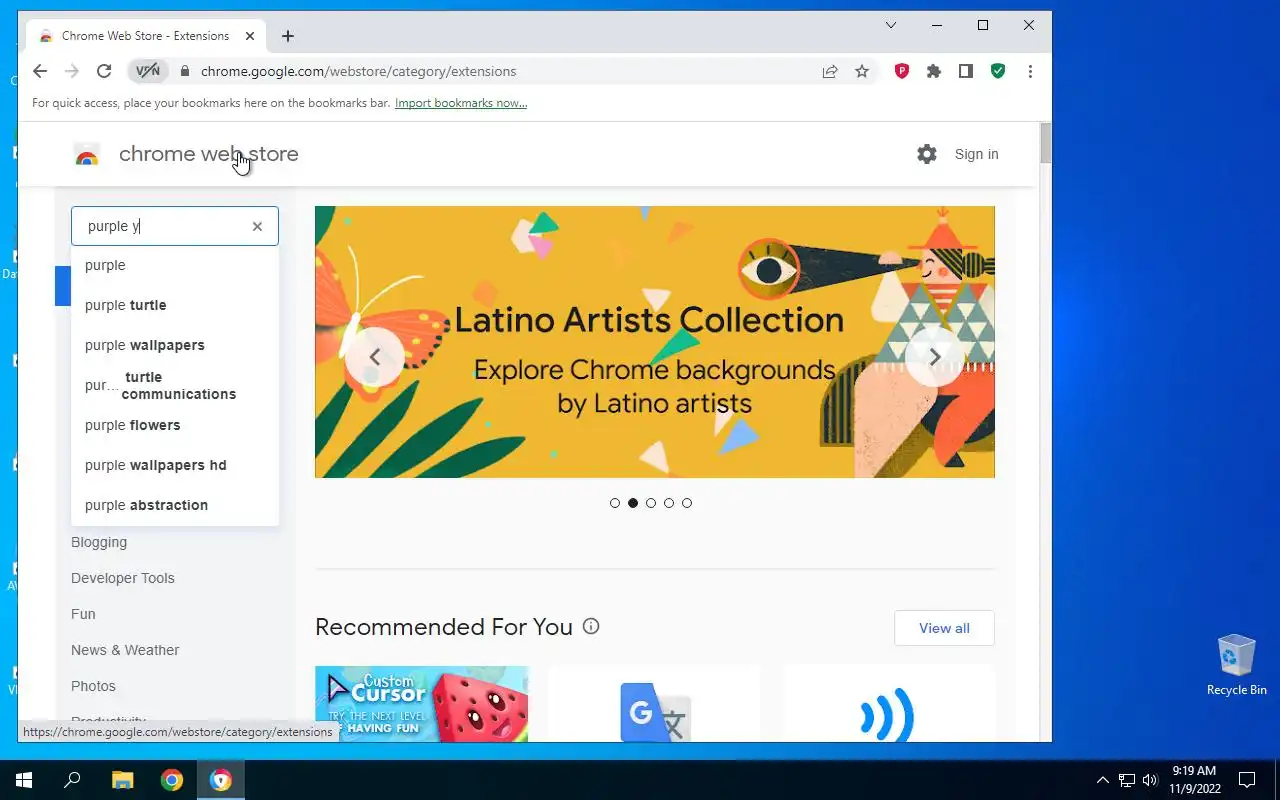Open the Custom Cursor extension card
Image resolution: width=1280 pixels, height=800 pixels.
tap(421, 704)
